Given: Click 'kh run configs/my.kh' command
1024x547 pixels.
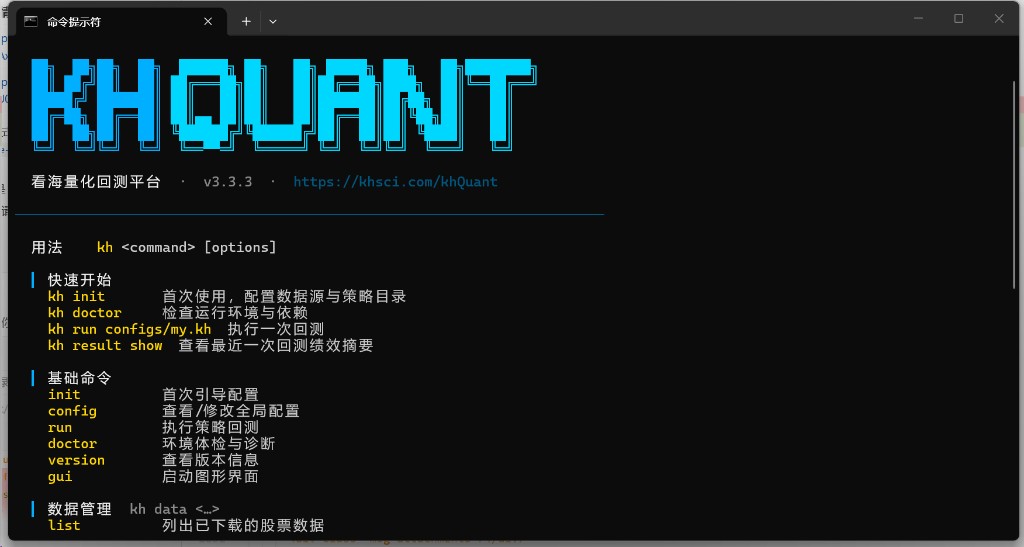Looking at the screenshot, I should 129,329.
